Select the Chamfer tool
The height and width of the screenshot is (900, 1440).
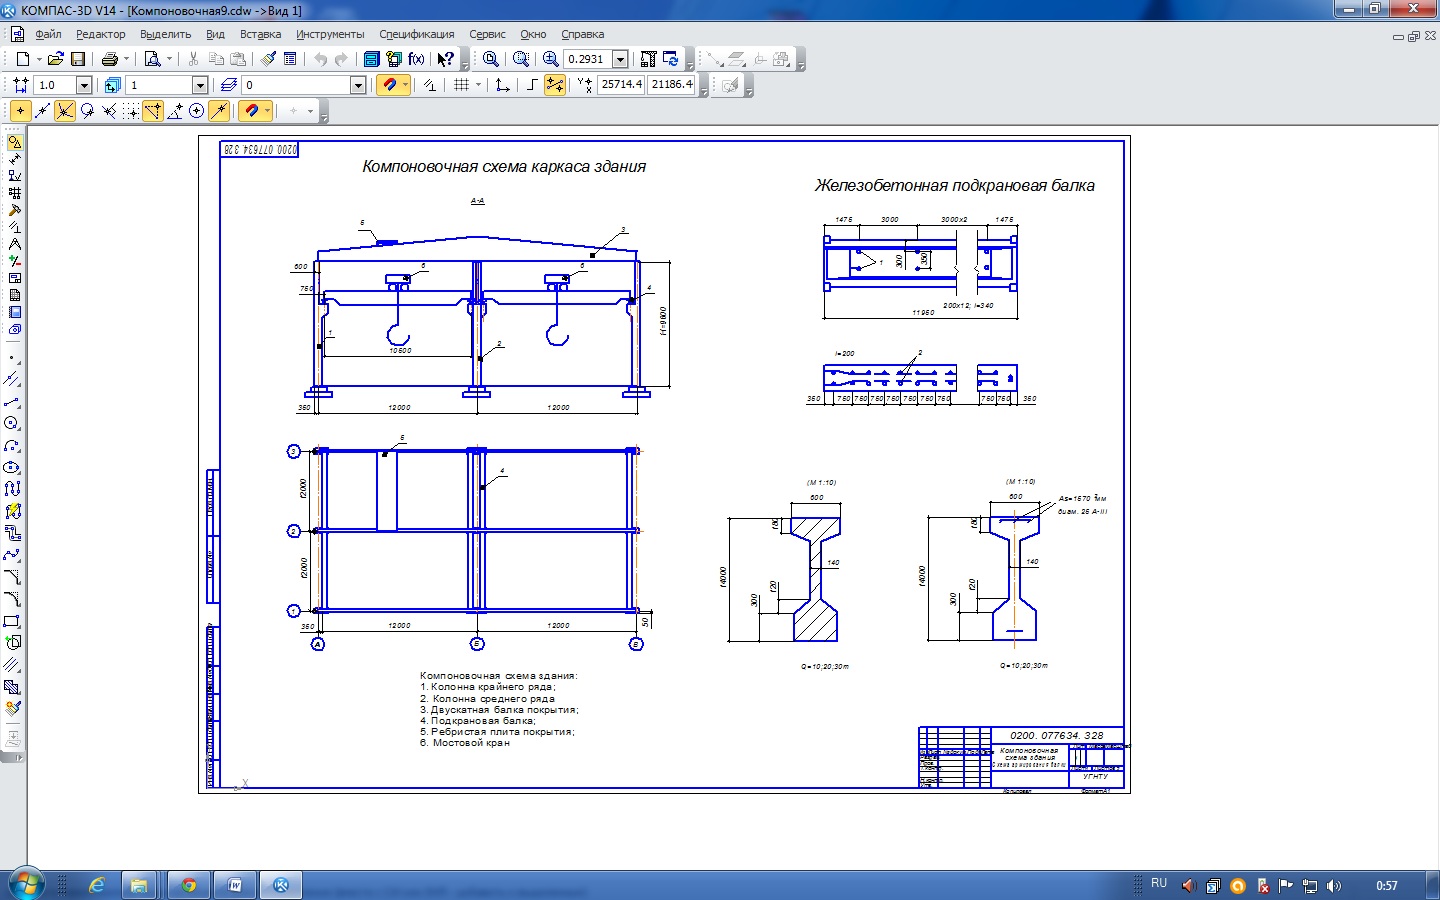tap(12, 575)
